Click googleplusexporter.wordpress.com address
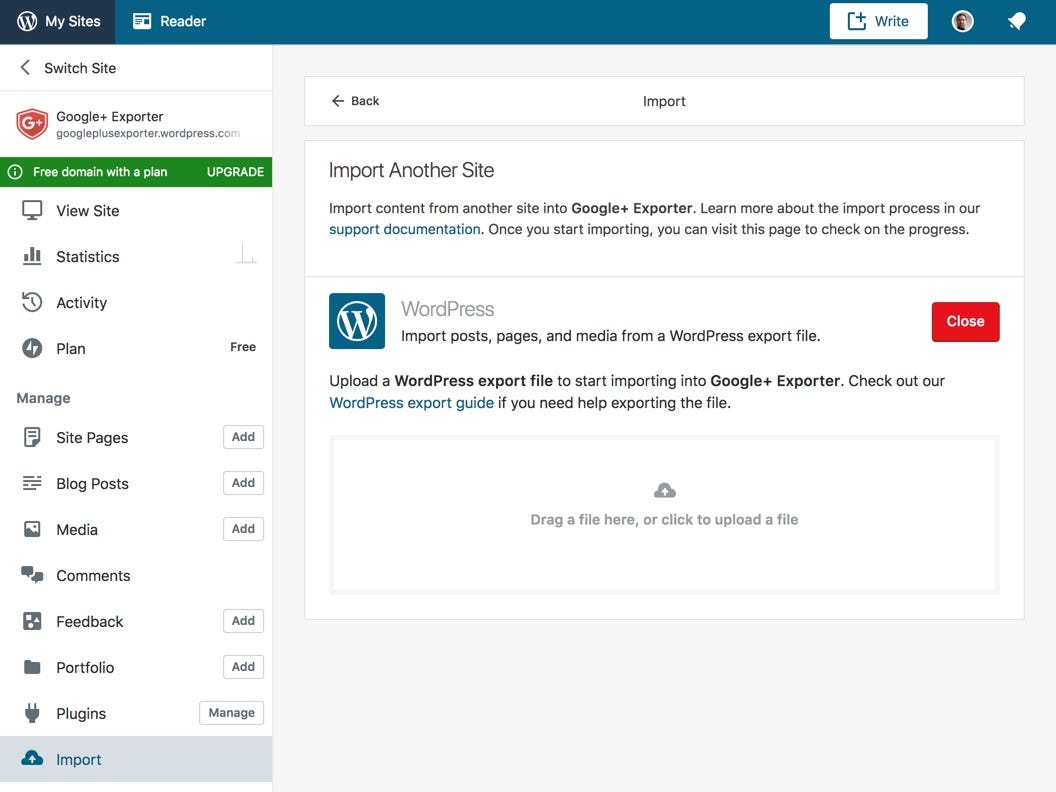 (x=147, y=133)
